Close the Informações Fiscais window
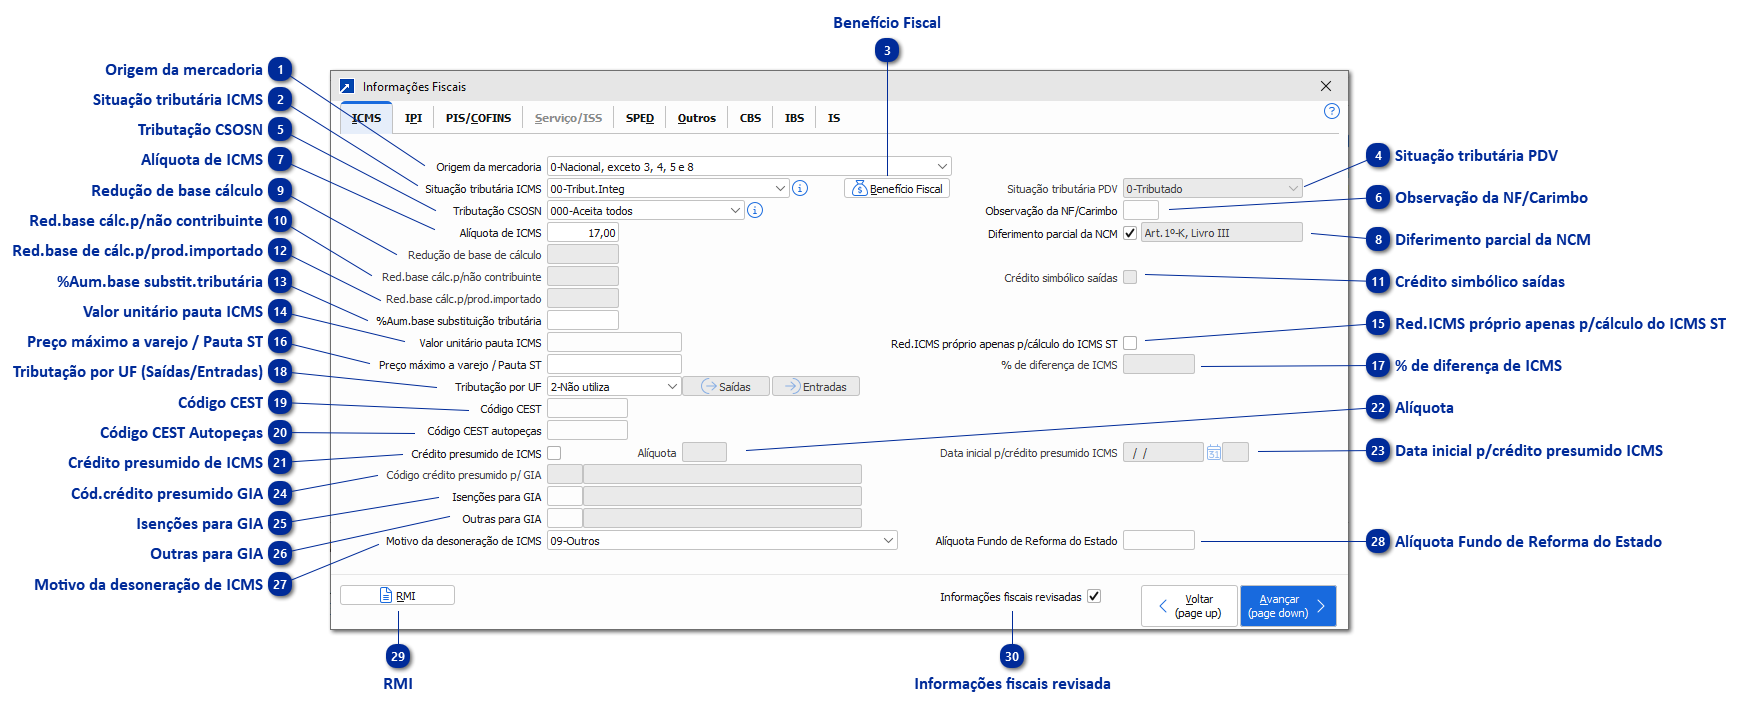 click(1326, 87)
